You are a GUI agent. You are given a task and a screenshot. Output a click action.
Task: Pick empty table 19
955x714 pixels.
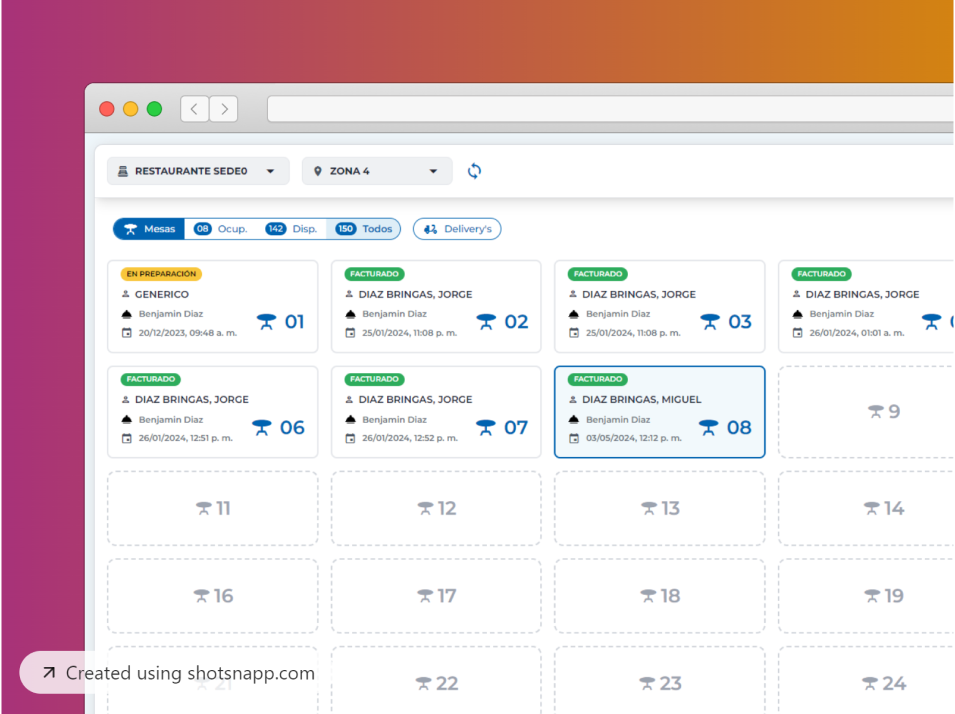865,596
